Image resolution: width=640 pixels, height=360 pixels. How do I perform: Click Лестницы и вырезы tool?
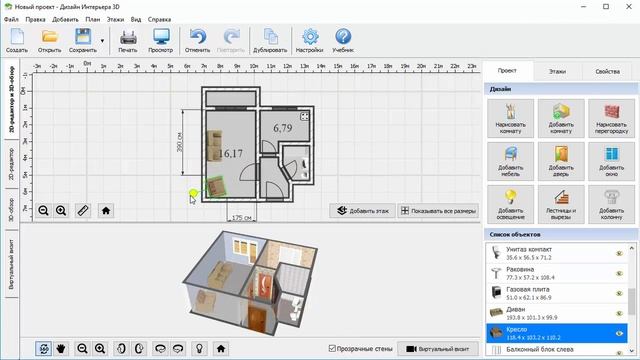tap(561, 204)
